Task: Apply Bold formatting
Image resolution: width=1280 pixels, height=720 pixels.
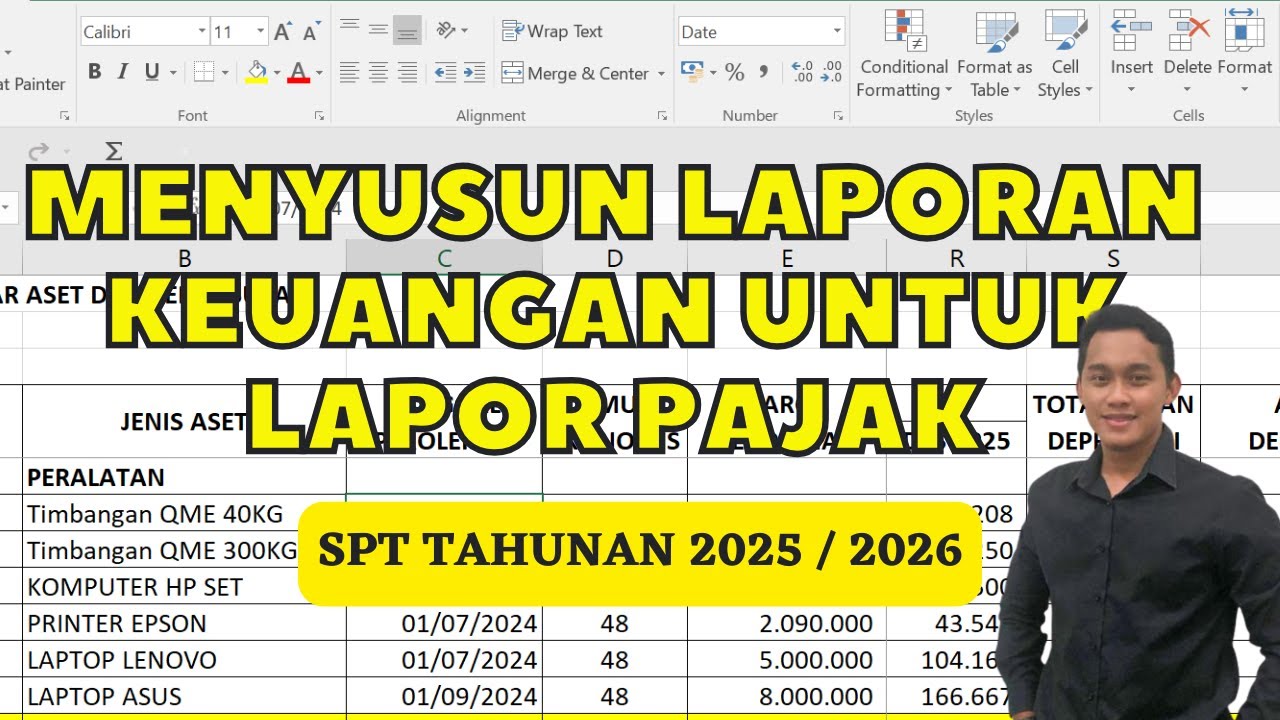Action: pyautogui.click(x=95, y=72)
